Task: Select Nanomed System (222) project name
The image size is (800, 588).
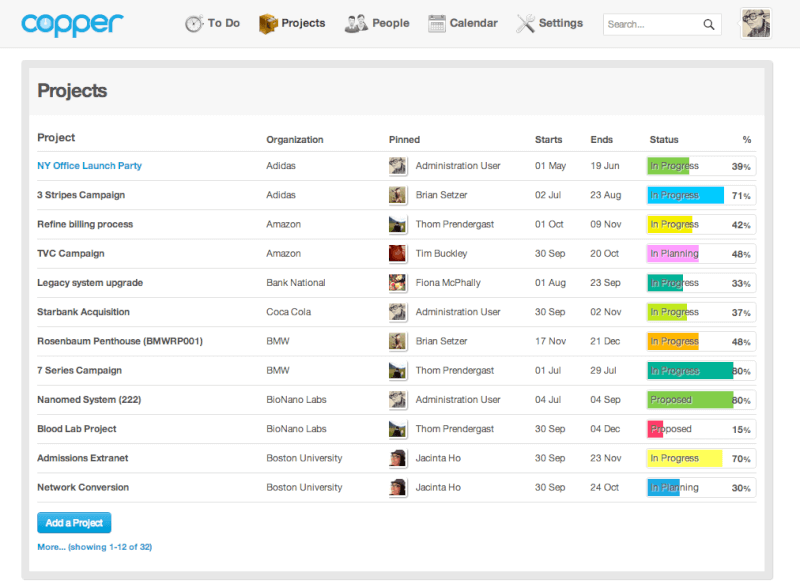Action: point(89,400)
